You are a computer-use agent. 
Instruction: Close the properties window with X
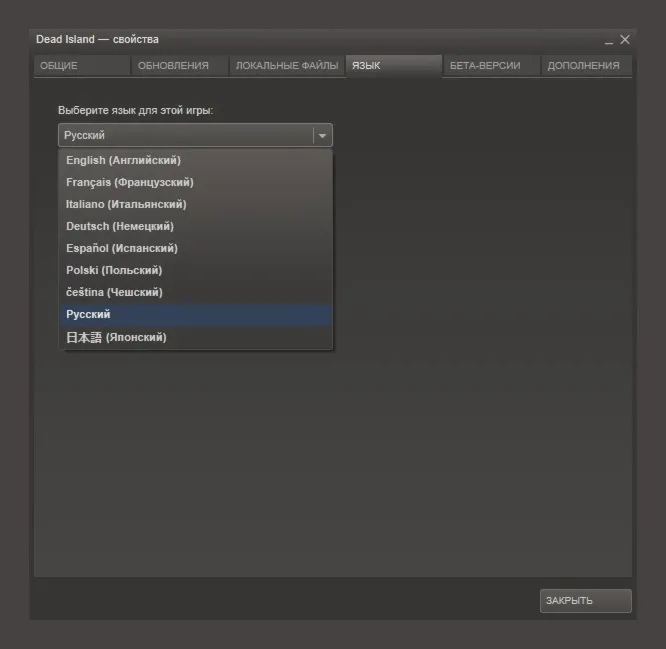pyautogui.click(x=625, y=40)
